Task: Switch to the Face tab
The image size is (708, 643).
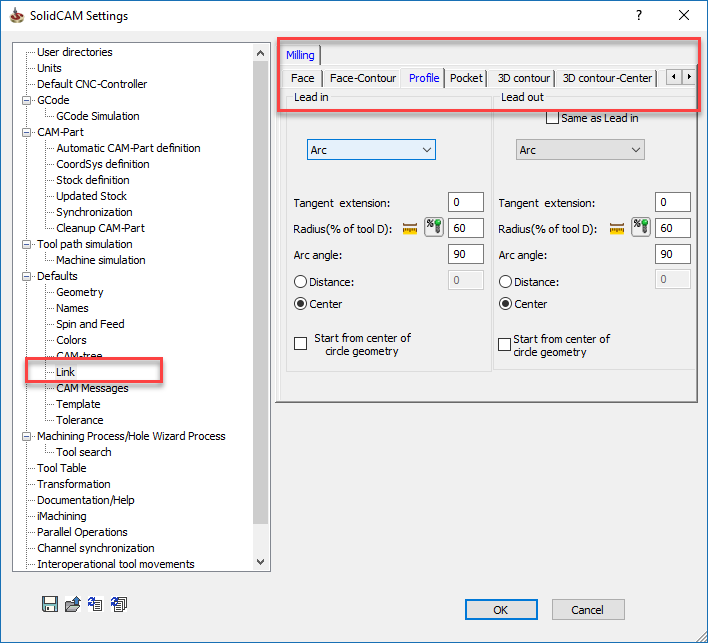Action: coord(303,78)
